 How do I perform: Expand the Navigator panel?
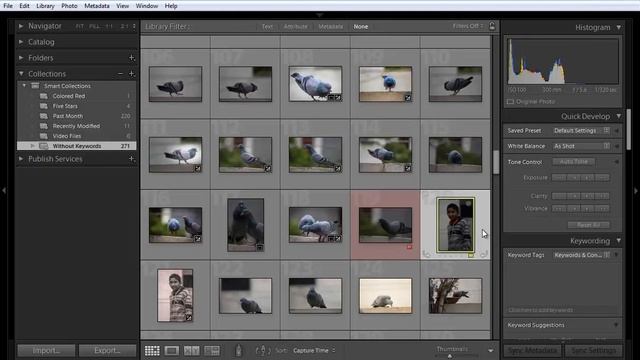(21, 26)
